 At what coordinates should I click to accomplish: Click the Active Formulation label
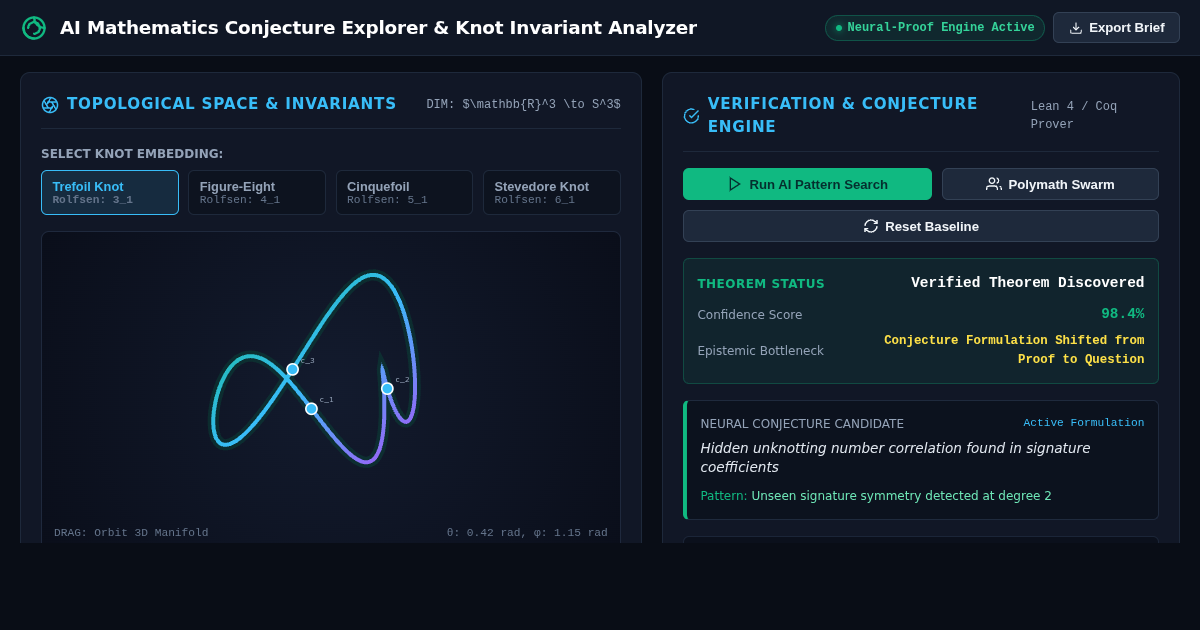(1084, 423)
